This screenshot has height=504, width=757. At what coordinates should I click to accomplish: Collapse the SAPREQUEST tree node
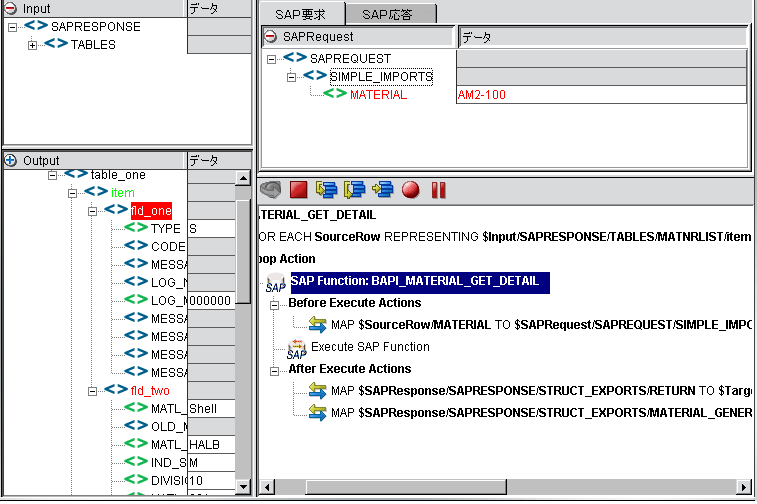click(271, 59)
